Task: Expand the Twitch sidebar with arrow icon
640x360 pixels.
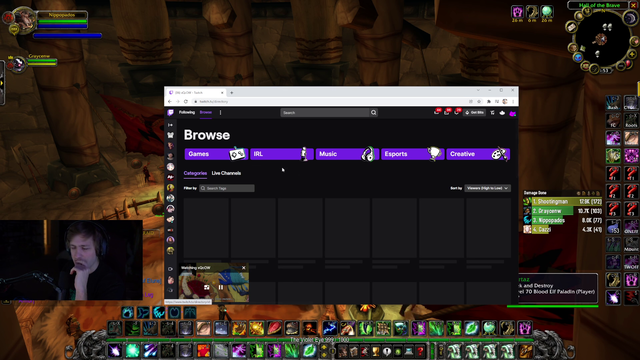Action: point(171,125)
